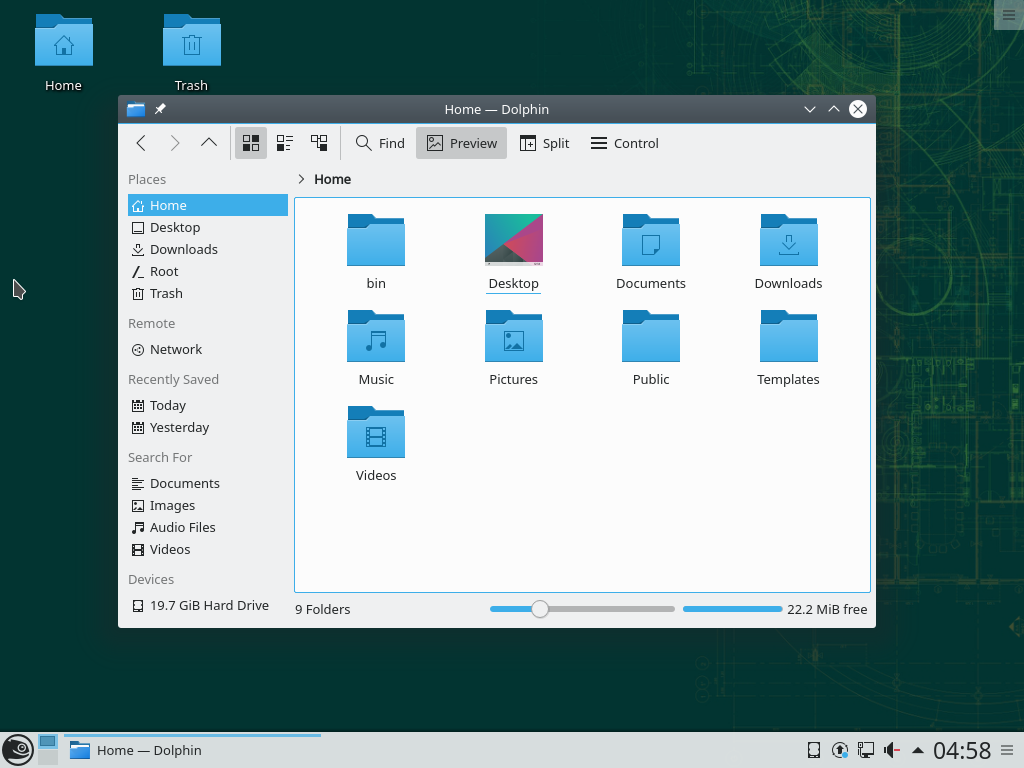Switch to Icons view mode
The height and width of the screenshot is (768, 1024).
[251, 143]
